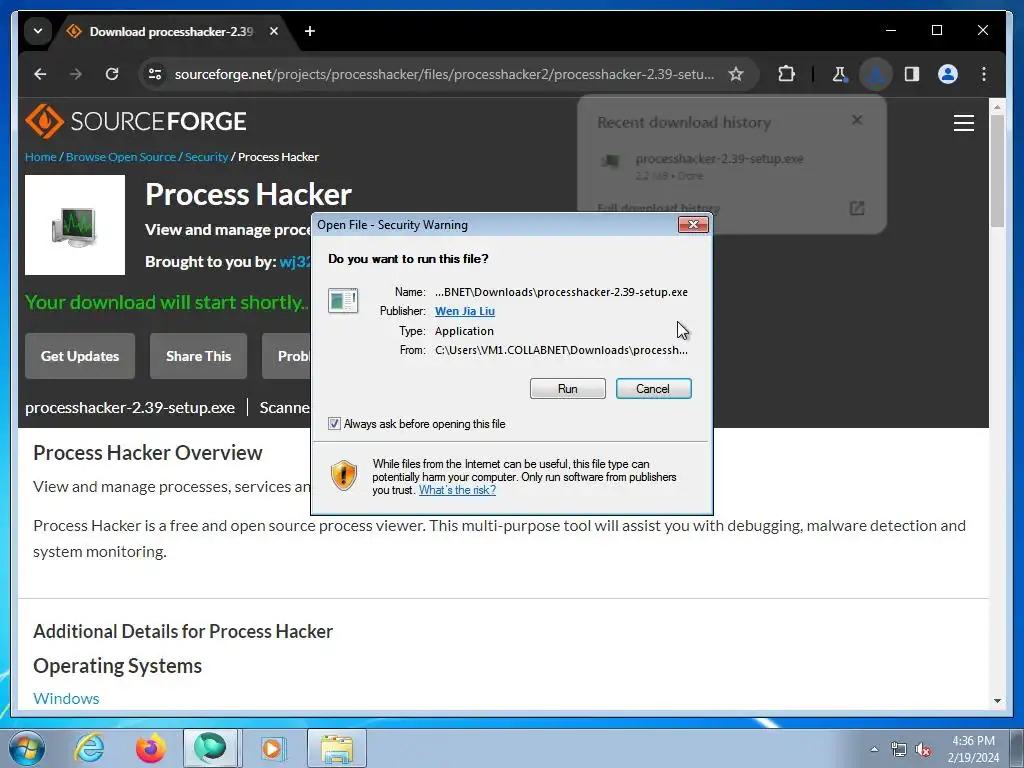Viewport: 1024px width, 768px height.
Task: Click the Get Updates button
Action: tap(80, 356)
